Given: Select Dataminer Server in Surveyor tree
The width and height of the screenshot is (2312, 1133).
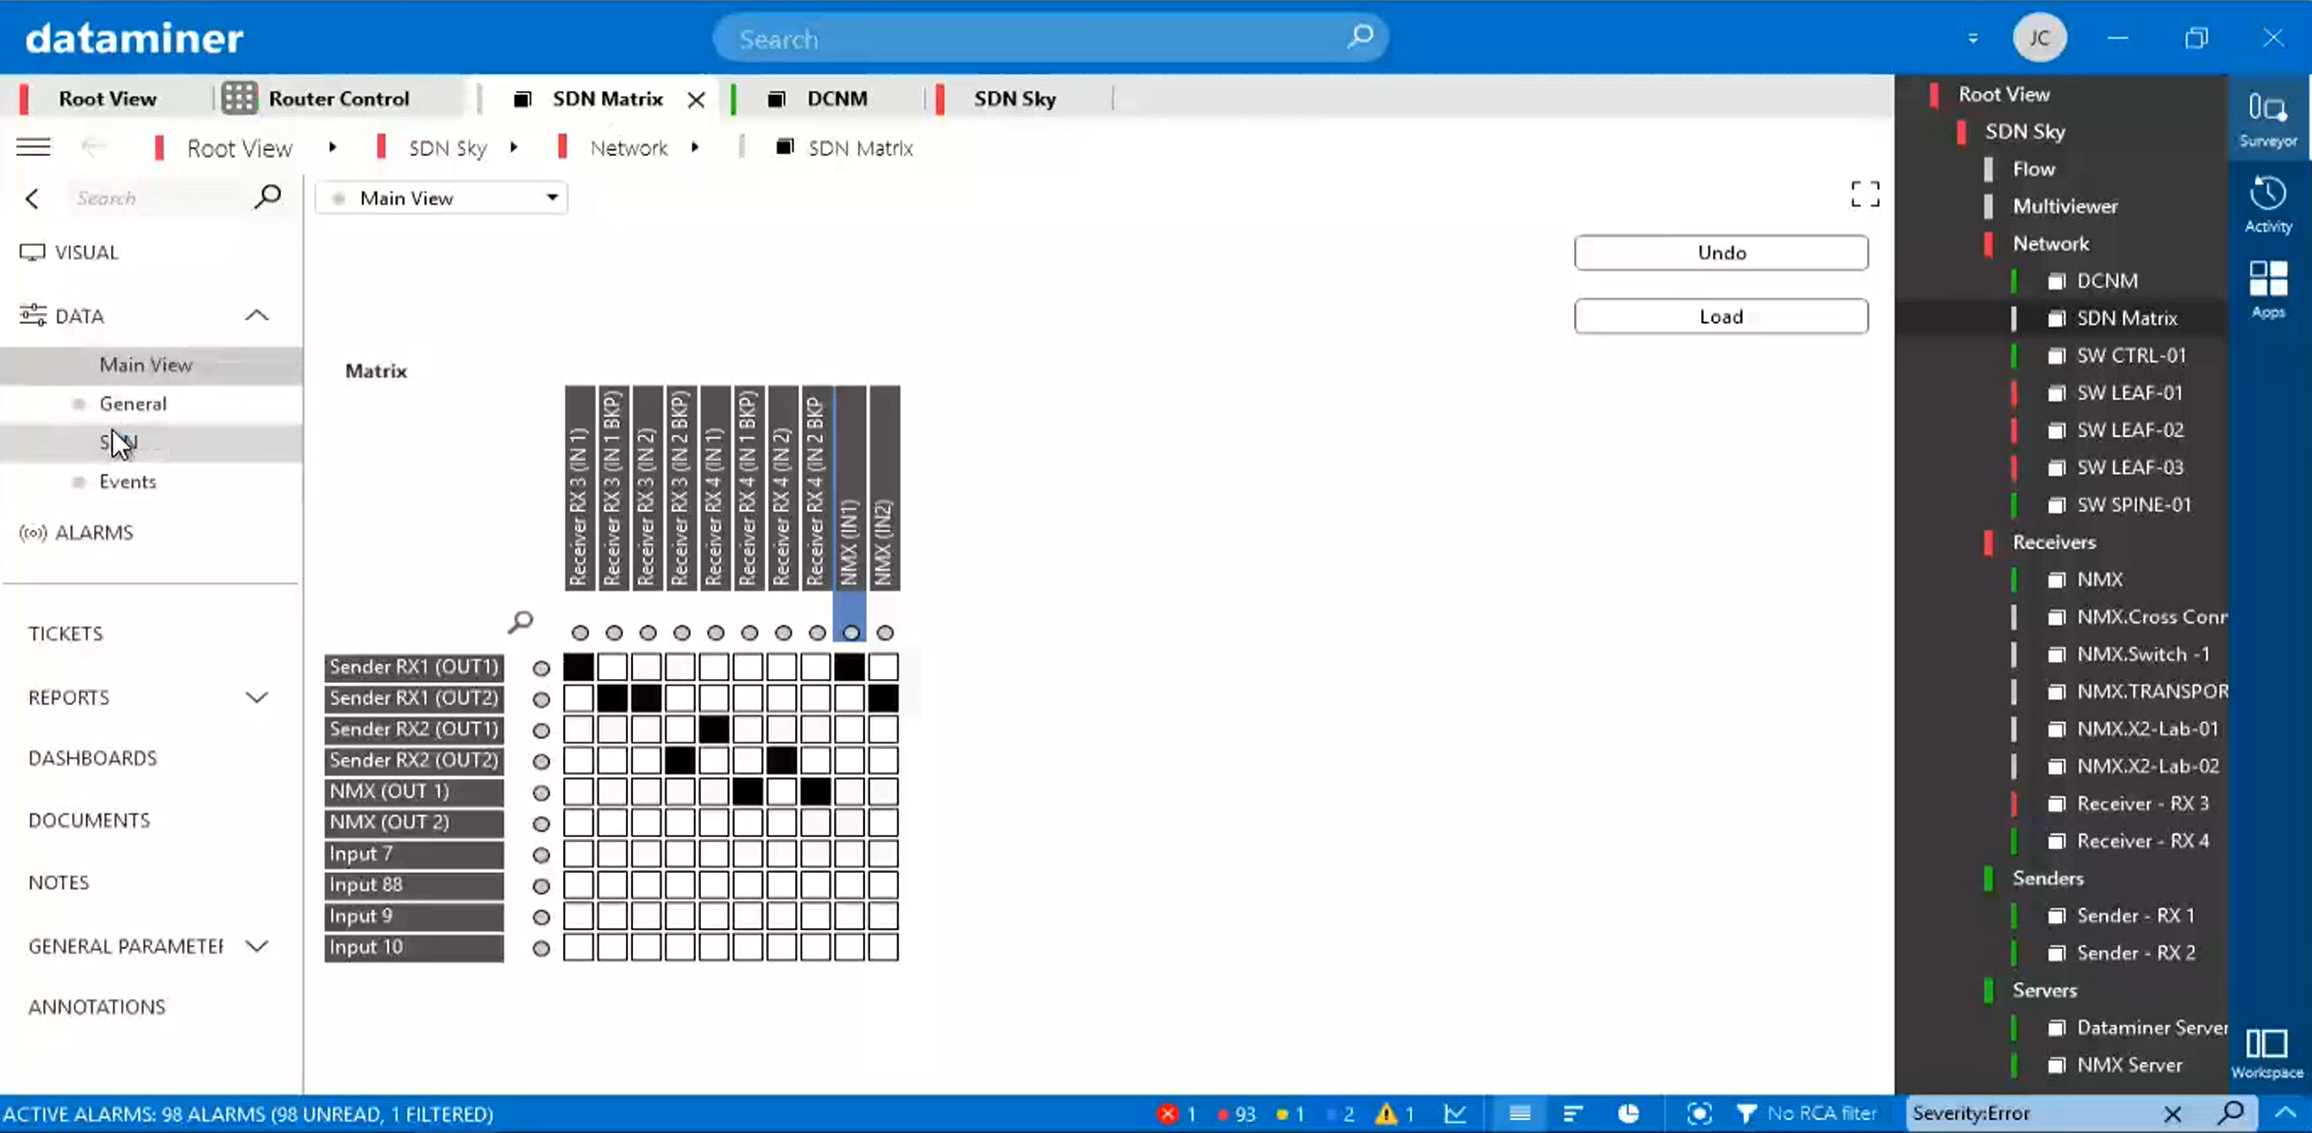Looking at the screenshot, I should (x=2152, y=1027).
